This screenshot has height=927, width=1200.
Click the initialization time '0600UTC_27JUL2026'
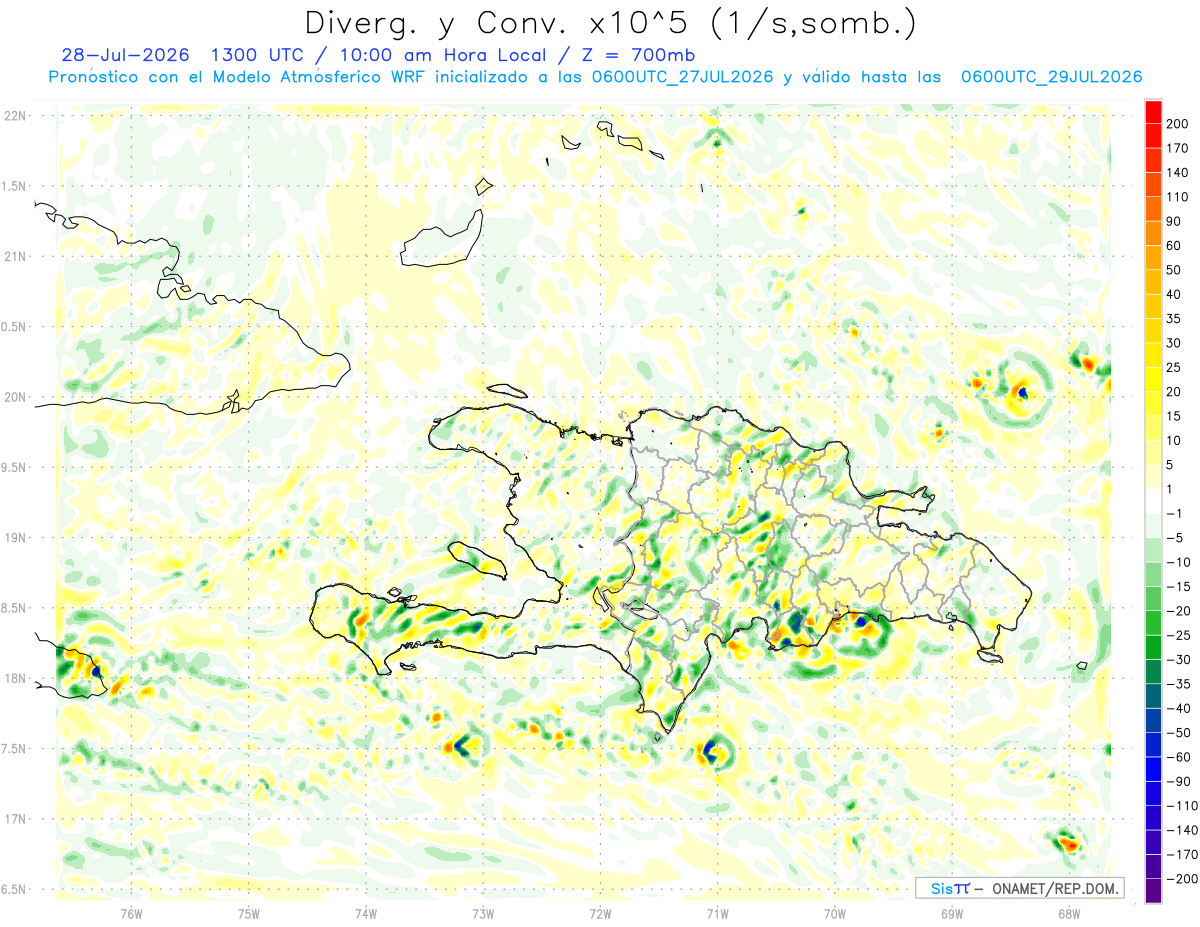tap(681, 77)
